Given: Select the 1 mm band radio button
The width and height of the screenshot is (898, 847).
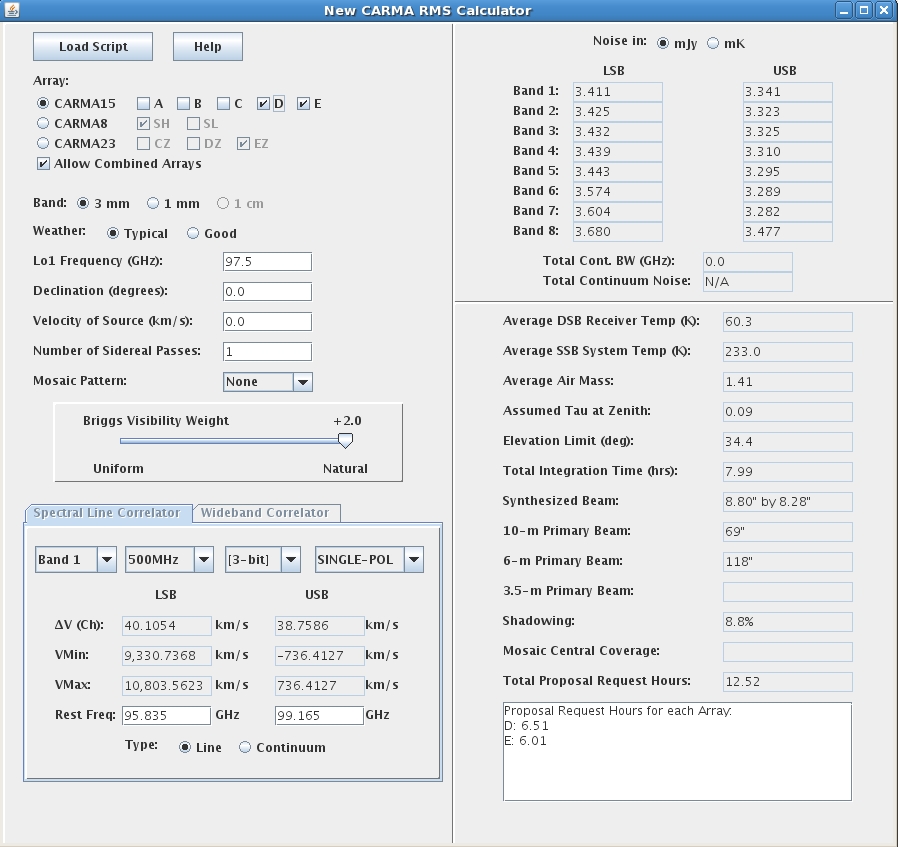Looking at the screenshot, I should [153, 203].
